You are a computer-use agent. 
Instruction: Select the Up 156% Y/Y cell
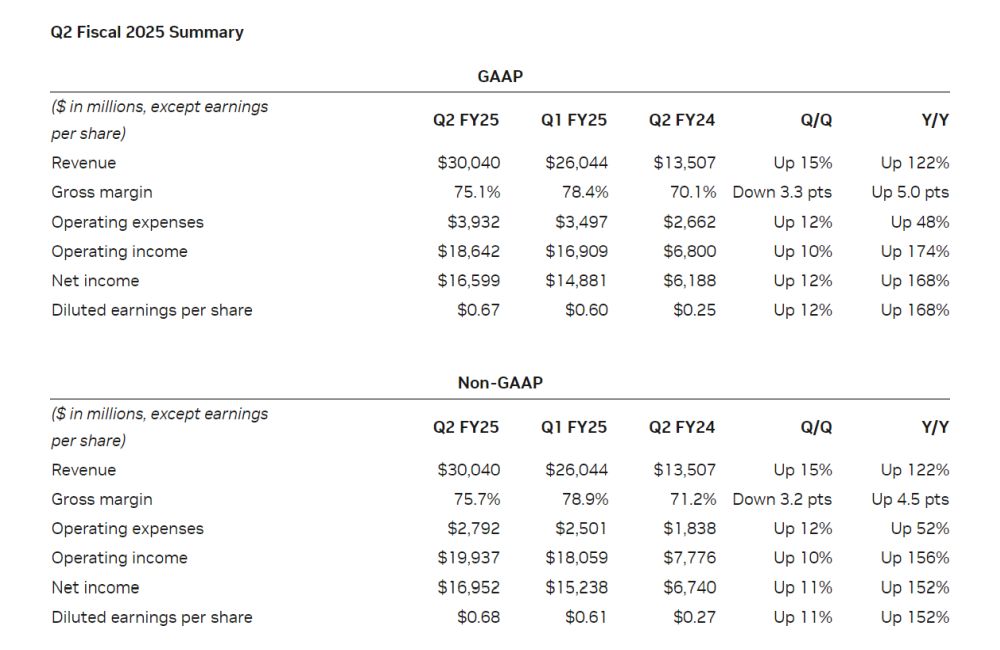click(915, 558)
